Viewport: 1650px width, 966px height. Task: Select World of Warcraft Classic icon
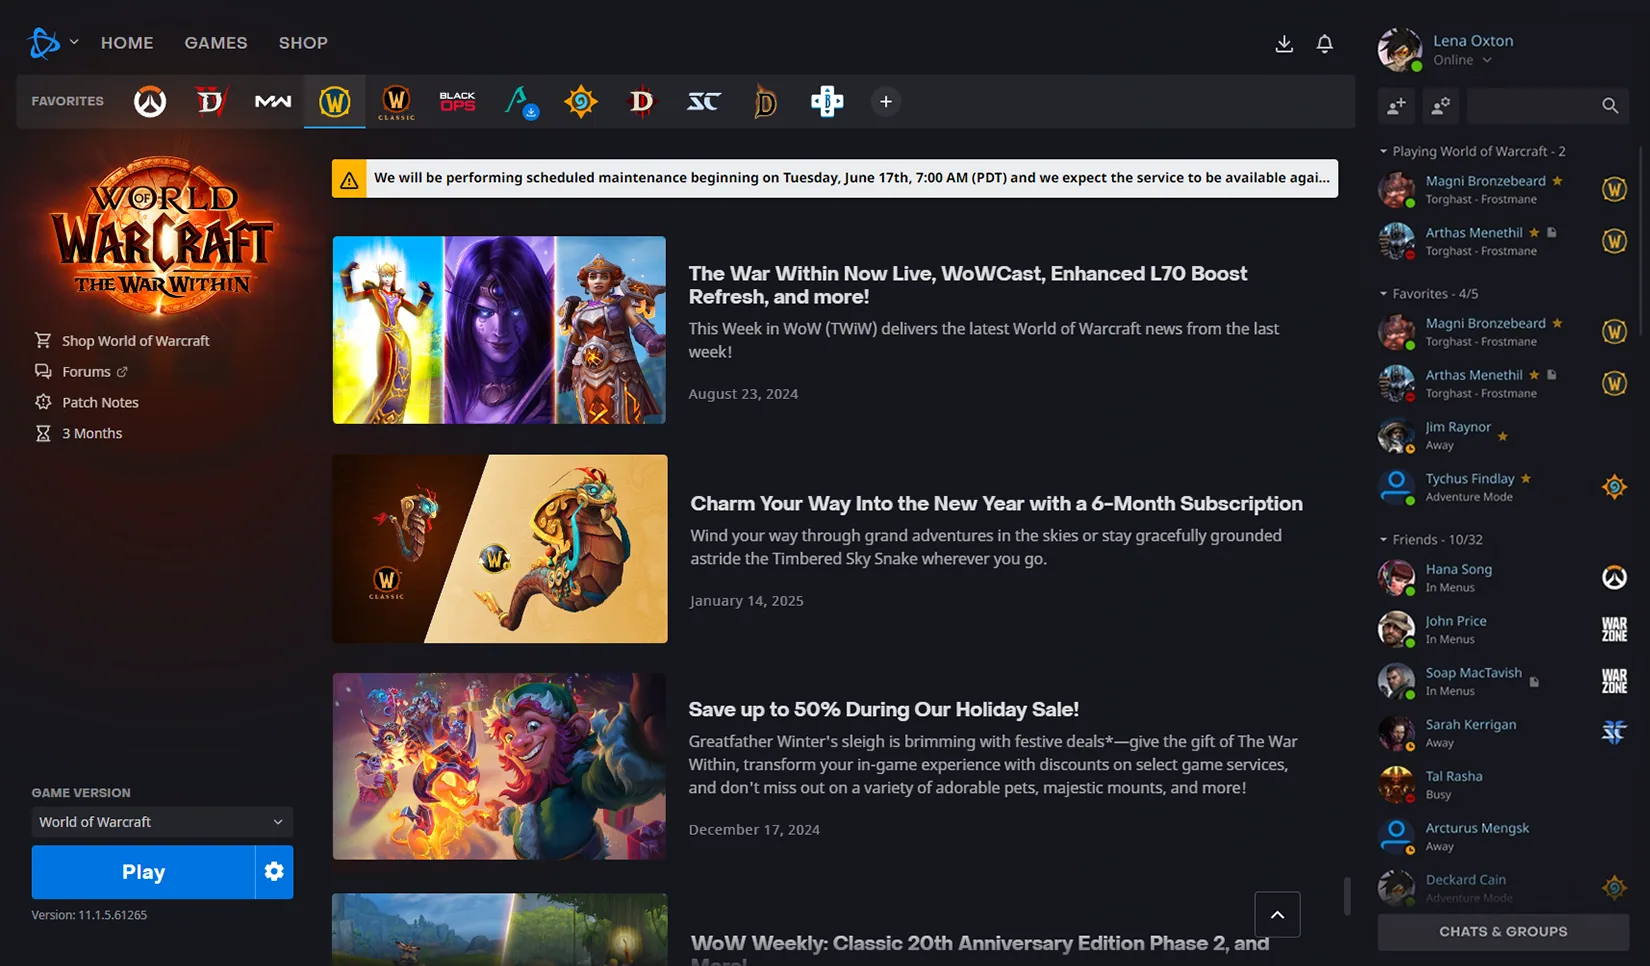pos(396,102)
